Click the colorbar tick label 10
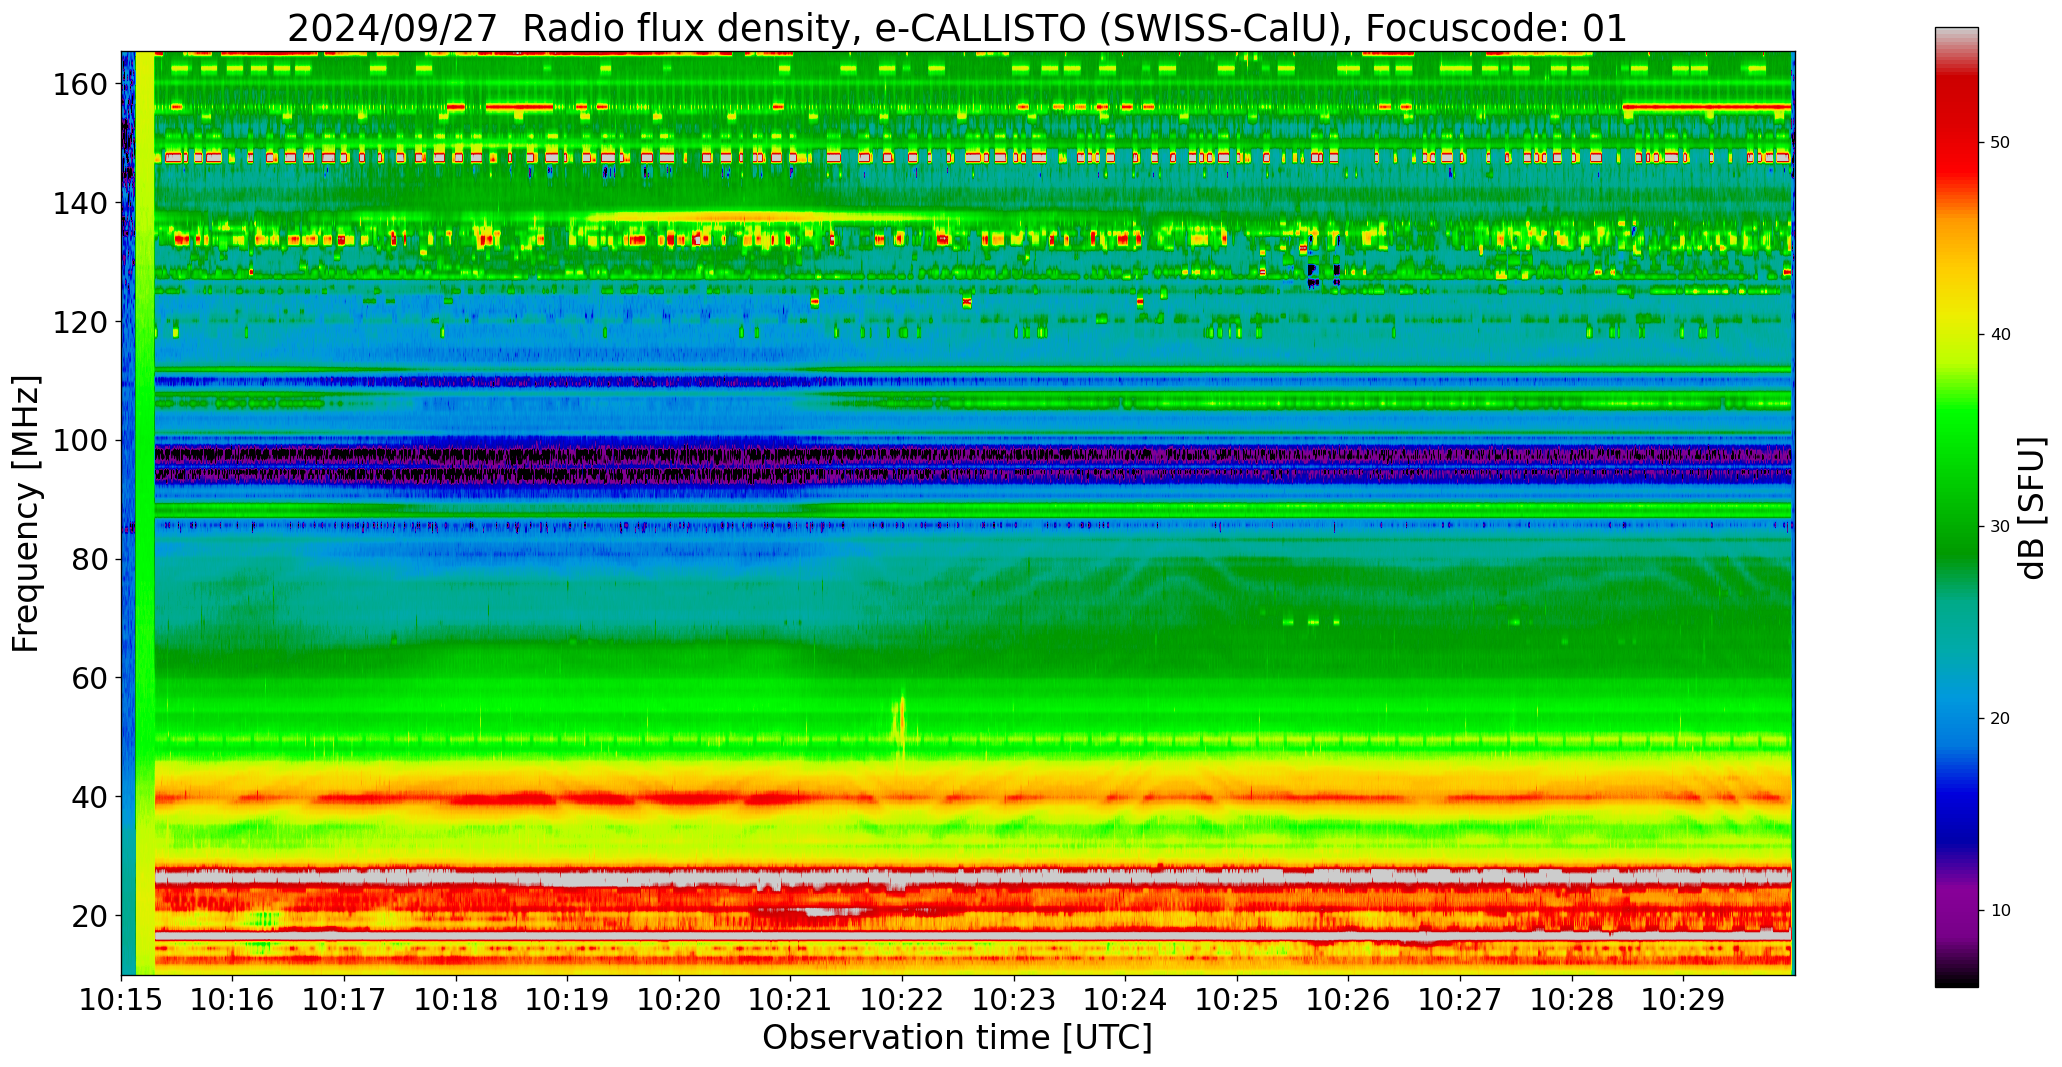This screenshot has width=2062, height=1067. (2000, 911)
